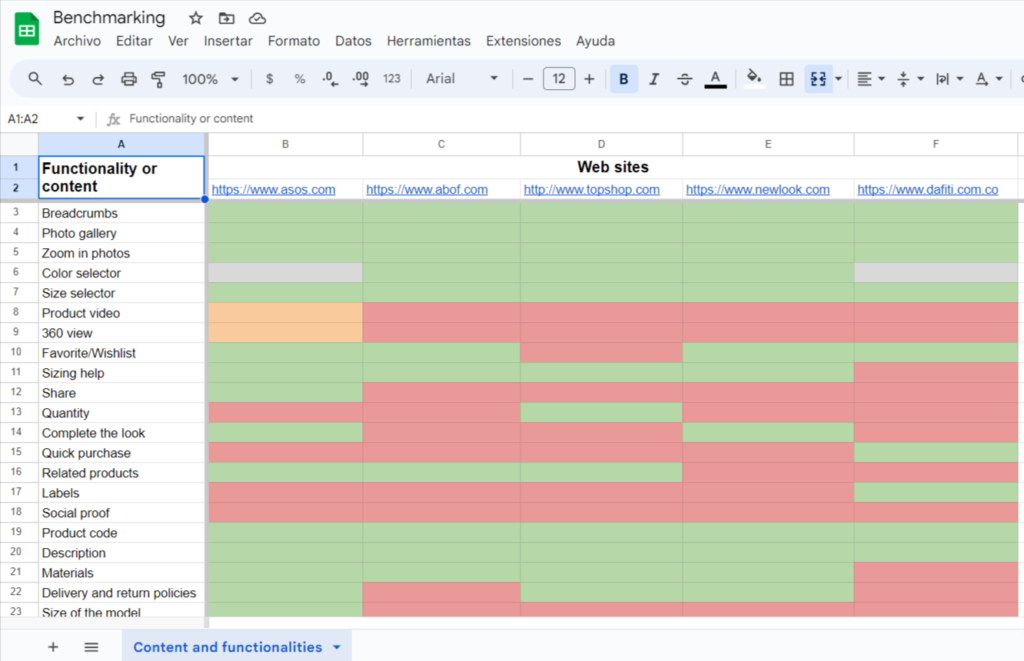Click the move to folder icon
The height and width of the screenshot is (661, 1024).
click(x=227, y=18)
